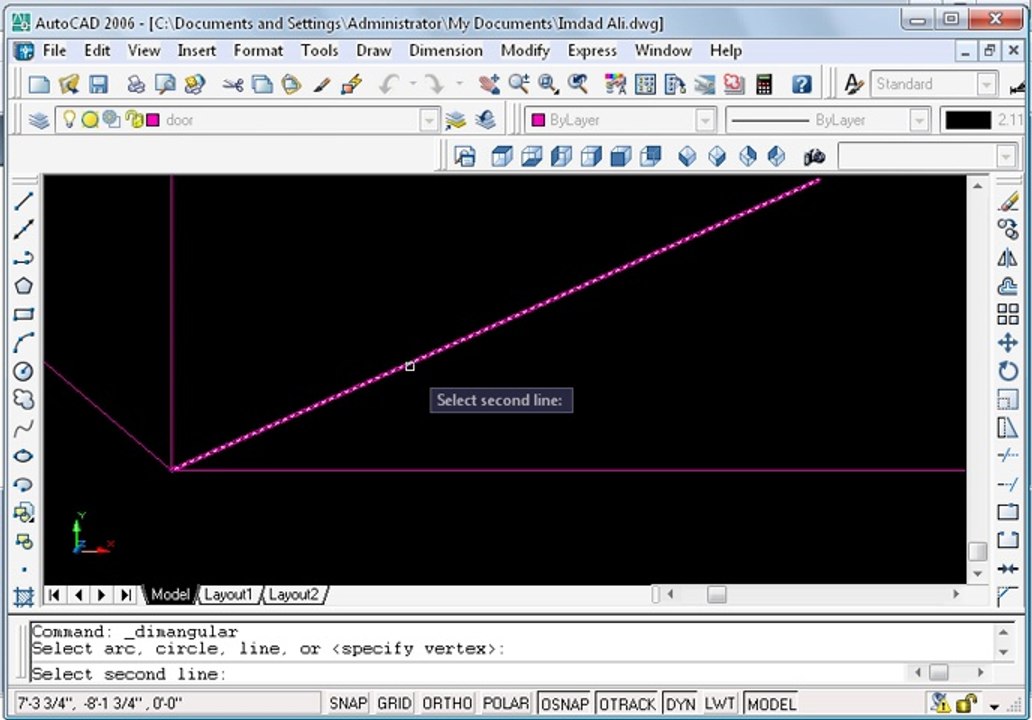Toggle POLAR tracking in status bar

pos(505,704)
